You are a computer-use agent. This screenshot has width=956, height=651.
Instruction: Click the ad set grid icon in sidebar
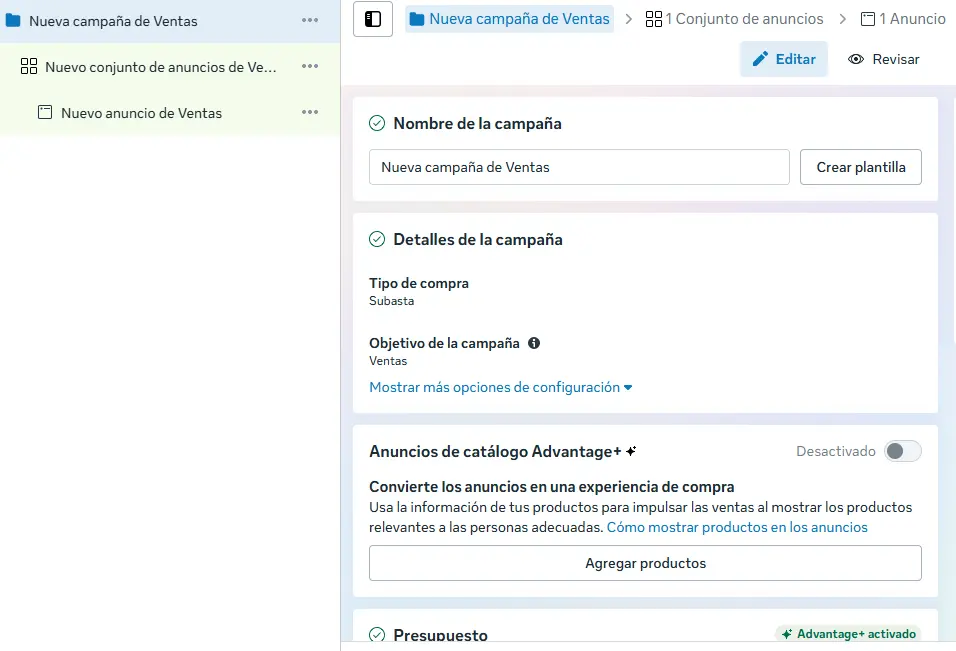29,67
